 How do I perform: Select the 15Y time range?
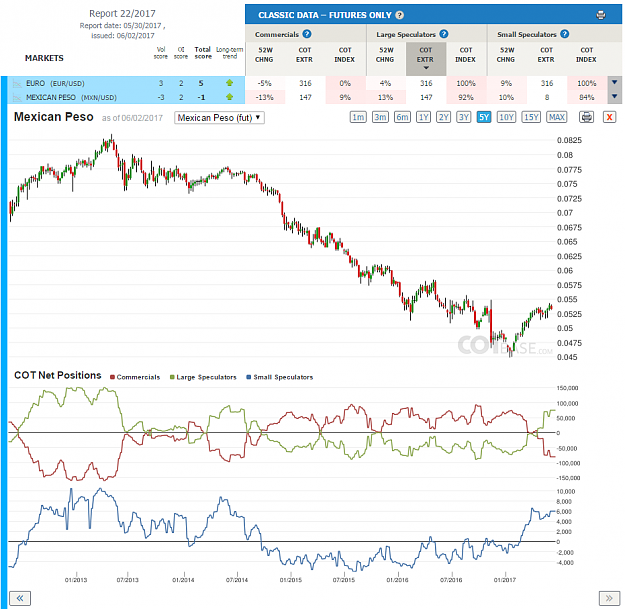click(x=531, y=117)
